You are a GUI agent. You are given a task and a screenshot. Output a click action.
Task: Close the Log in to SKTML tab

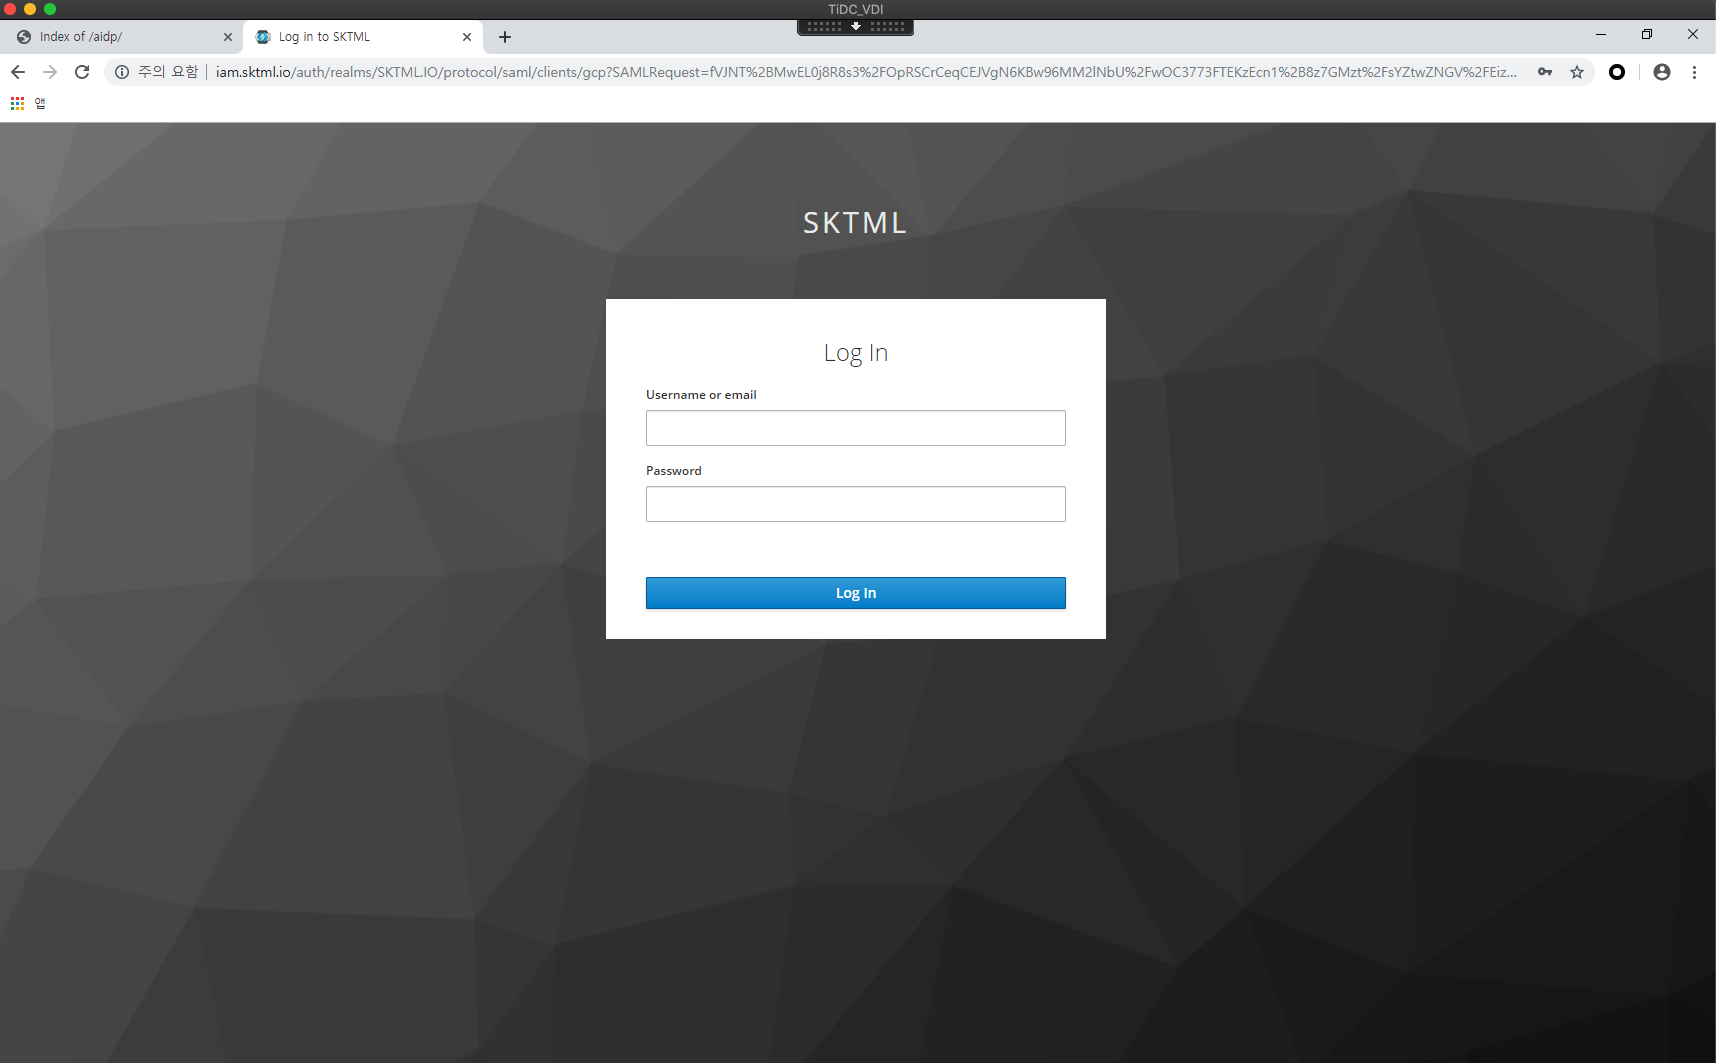tap(467, 37)
